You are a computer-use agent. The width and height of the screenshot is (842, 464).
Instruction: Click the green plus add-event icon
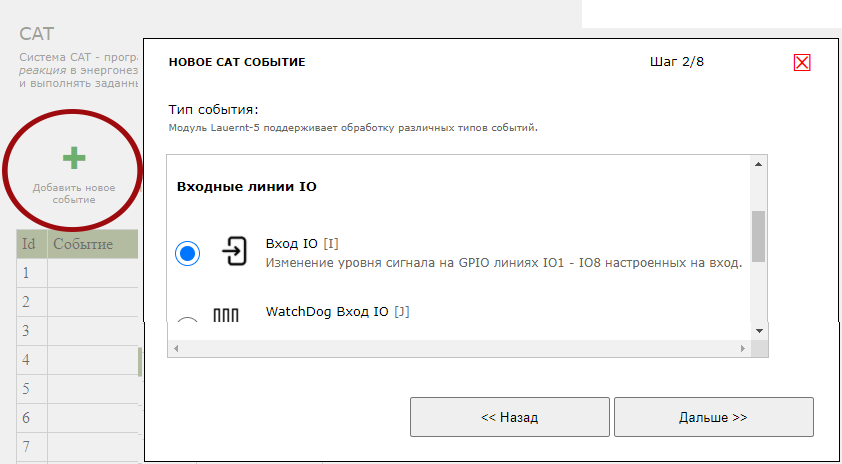pyautogui.click(x=74, y=158)
